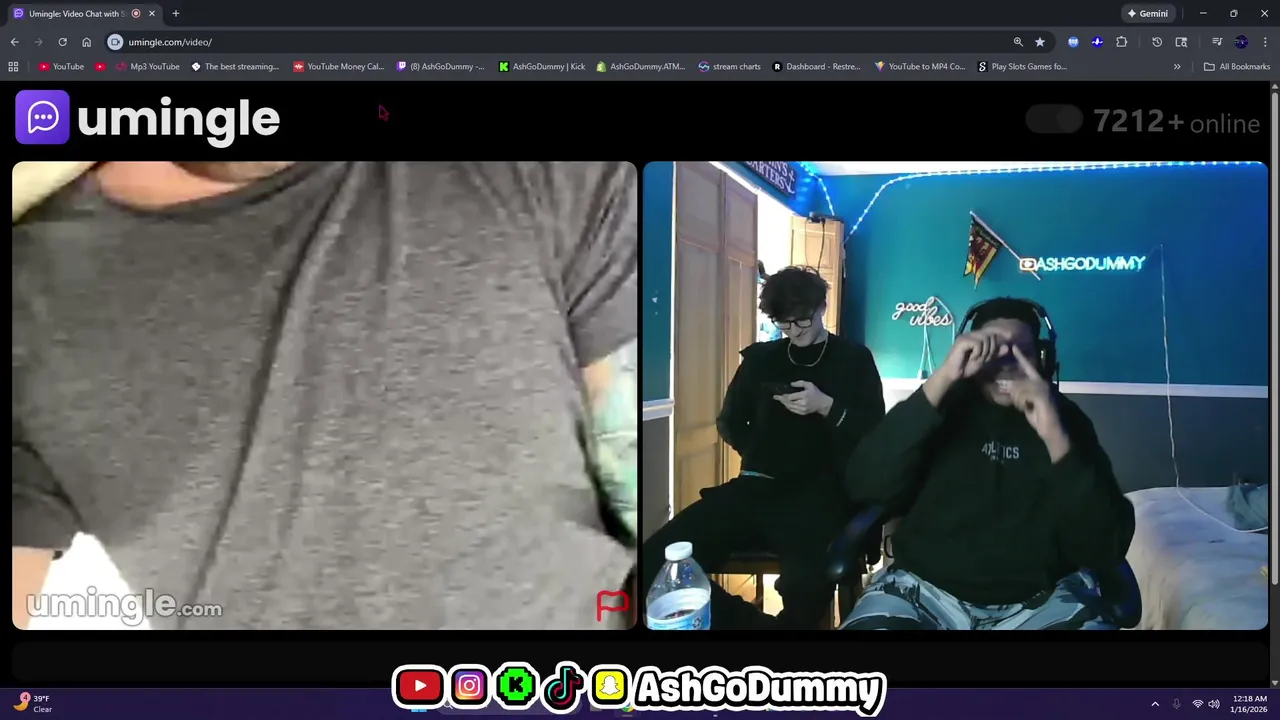The width and height of the screenshot is (1280, 720).
Task: Click your own webcam video feed
Action: point(955,396)
